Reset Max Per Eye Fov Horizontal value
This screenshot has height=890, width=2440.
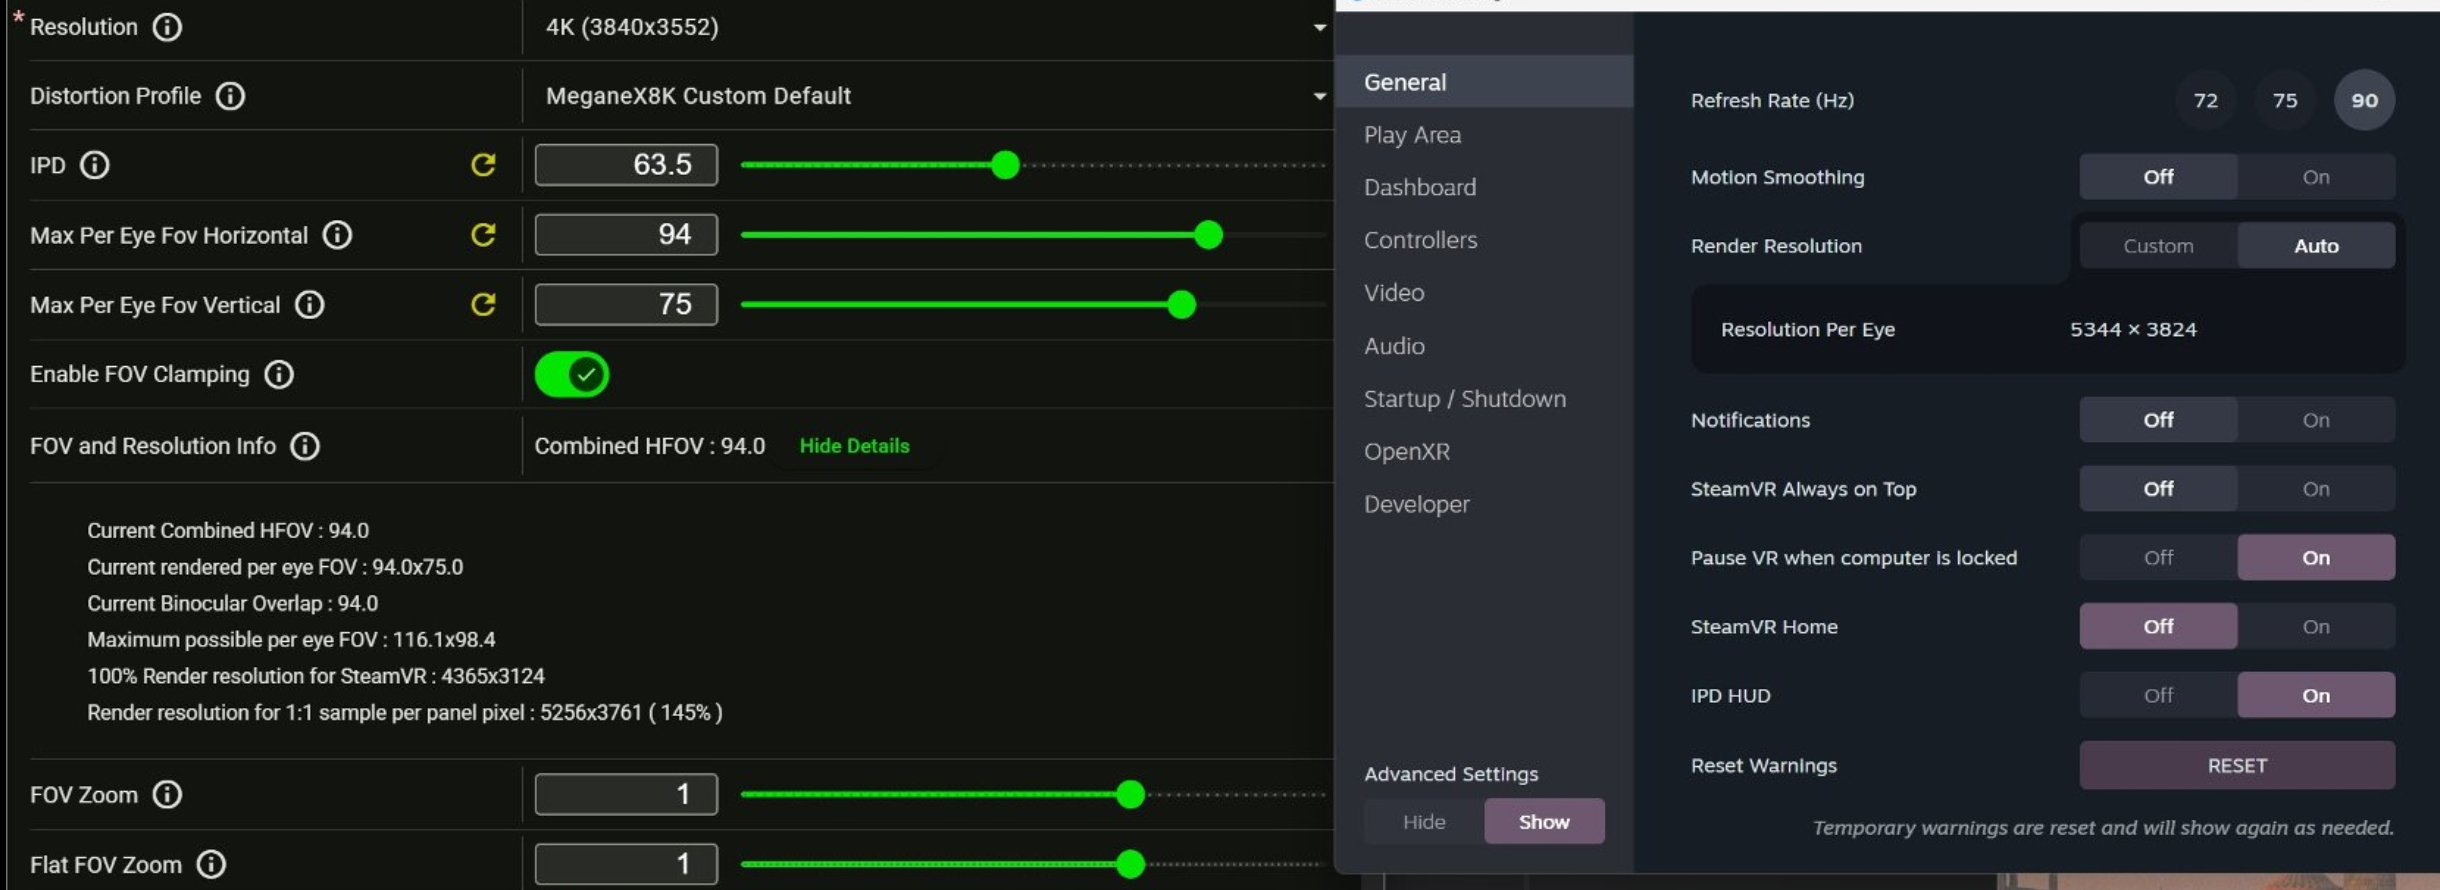click(x=484, y=235)
